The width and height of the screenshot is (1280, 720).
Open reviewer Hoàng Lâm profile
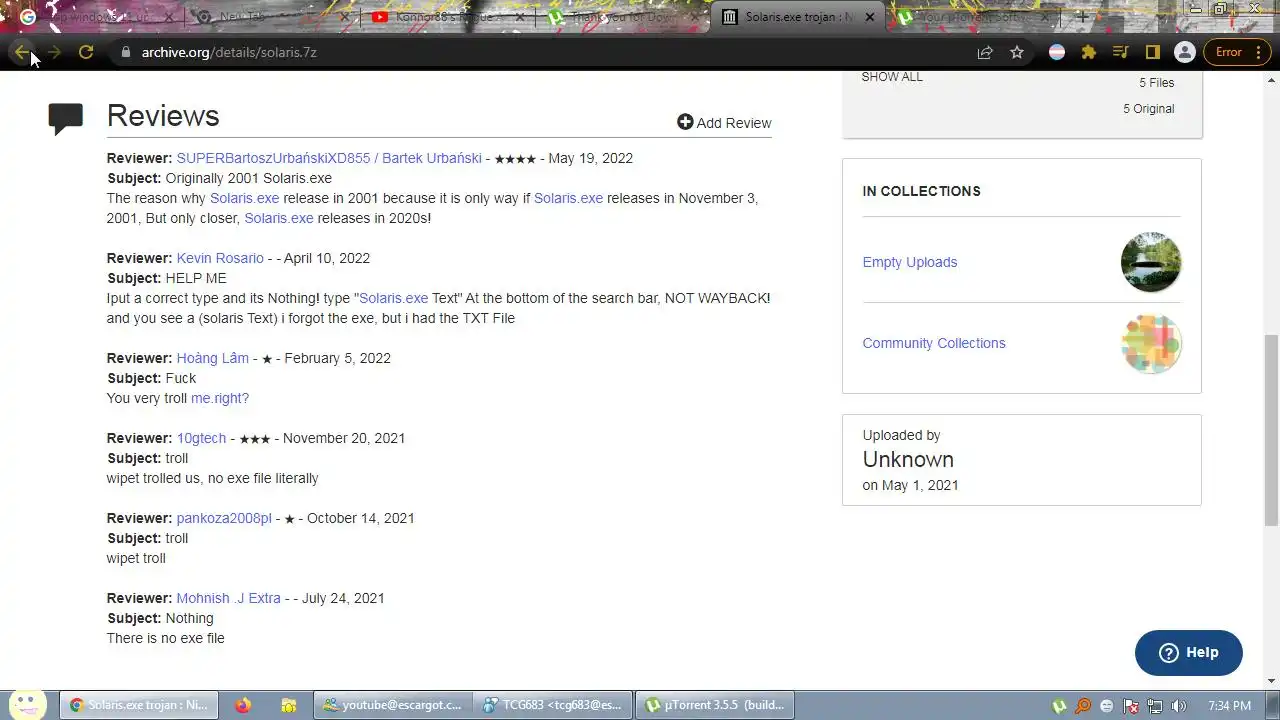click(x=213, y=358)
